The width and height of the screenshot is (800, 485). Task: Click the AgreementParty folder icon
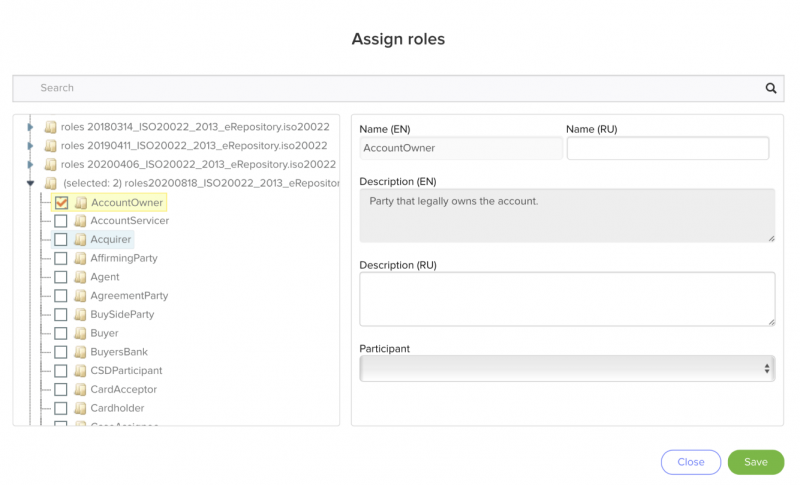pyautogui.click(x=80, y=296)
